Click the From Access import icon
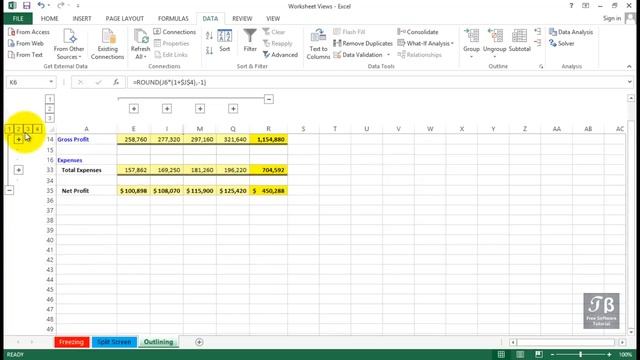Viewport: 640px width, 360px height. pos(11,32)
